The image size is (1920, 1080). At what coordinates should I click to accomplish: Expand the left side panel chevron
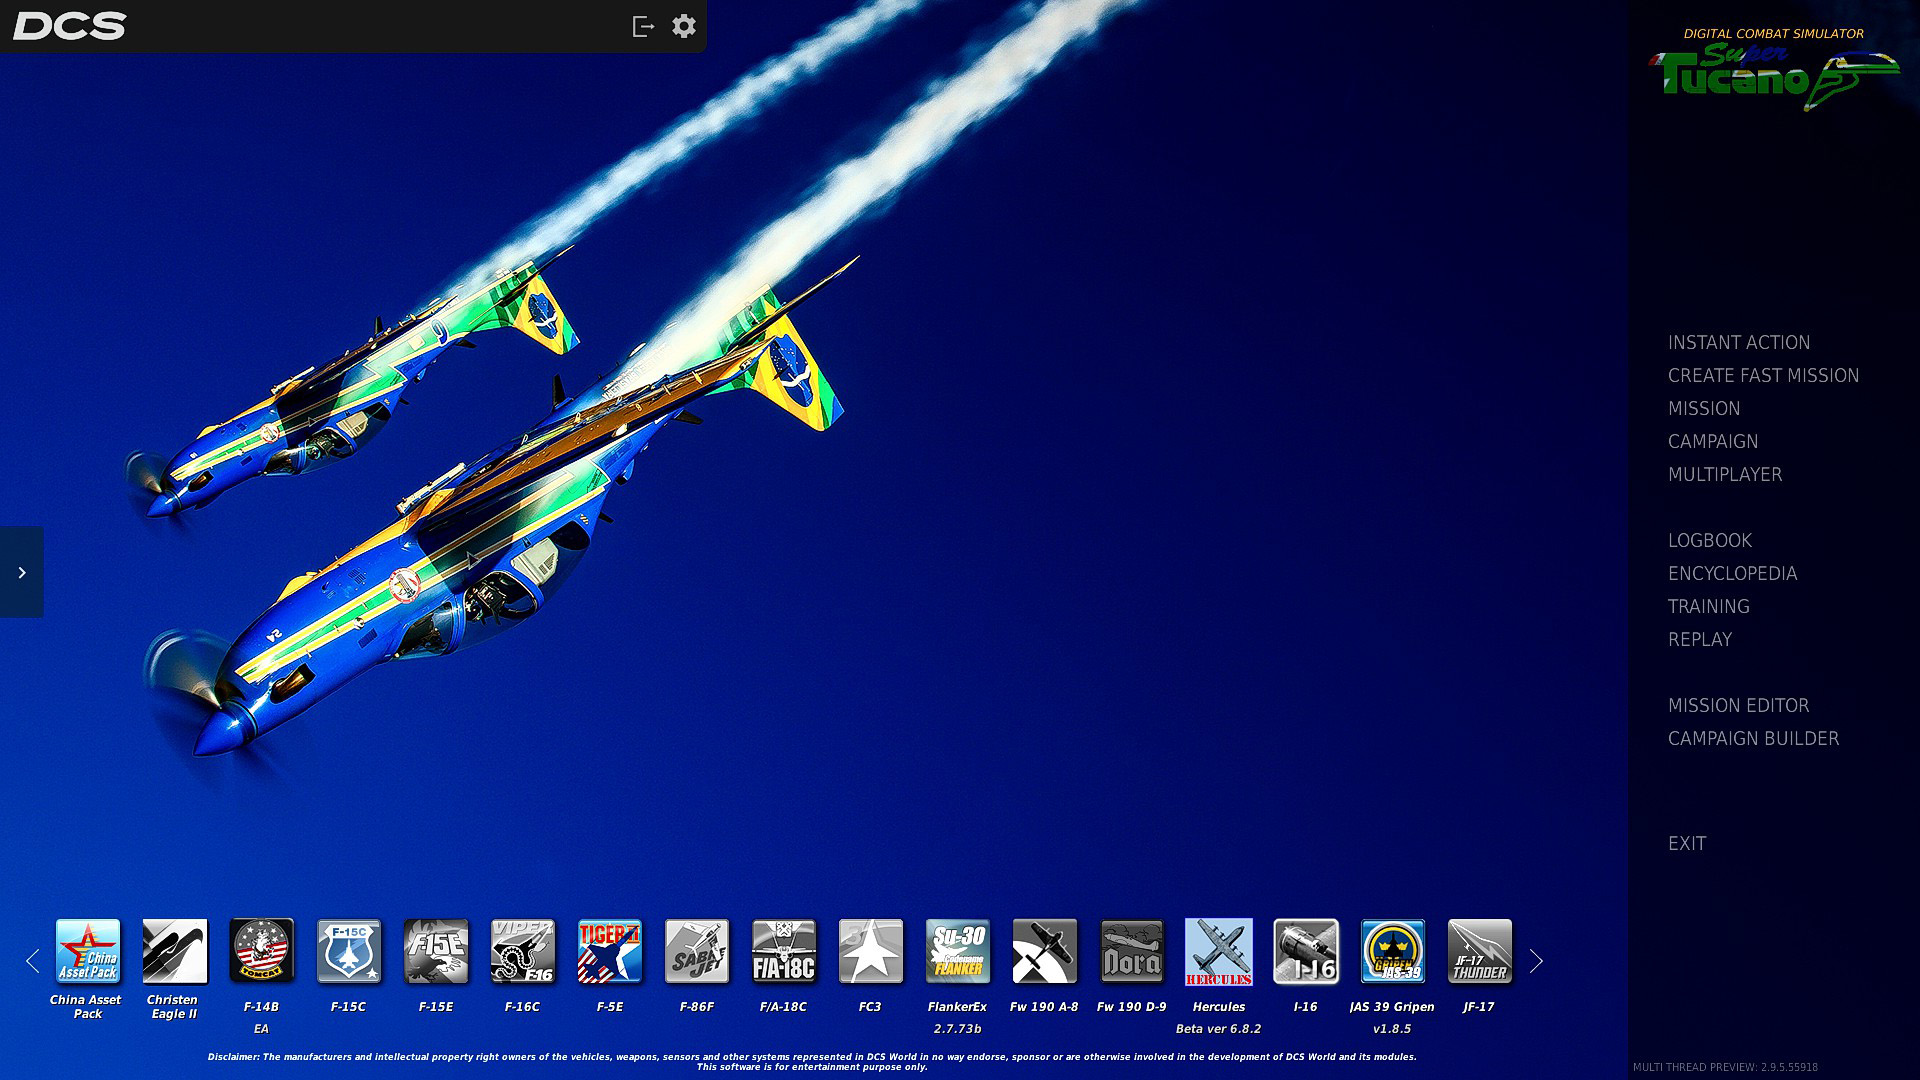[21, 572]
